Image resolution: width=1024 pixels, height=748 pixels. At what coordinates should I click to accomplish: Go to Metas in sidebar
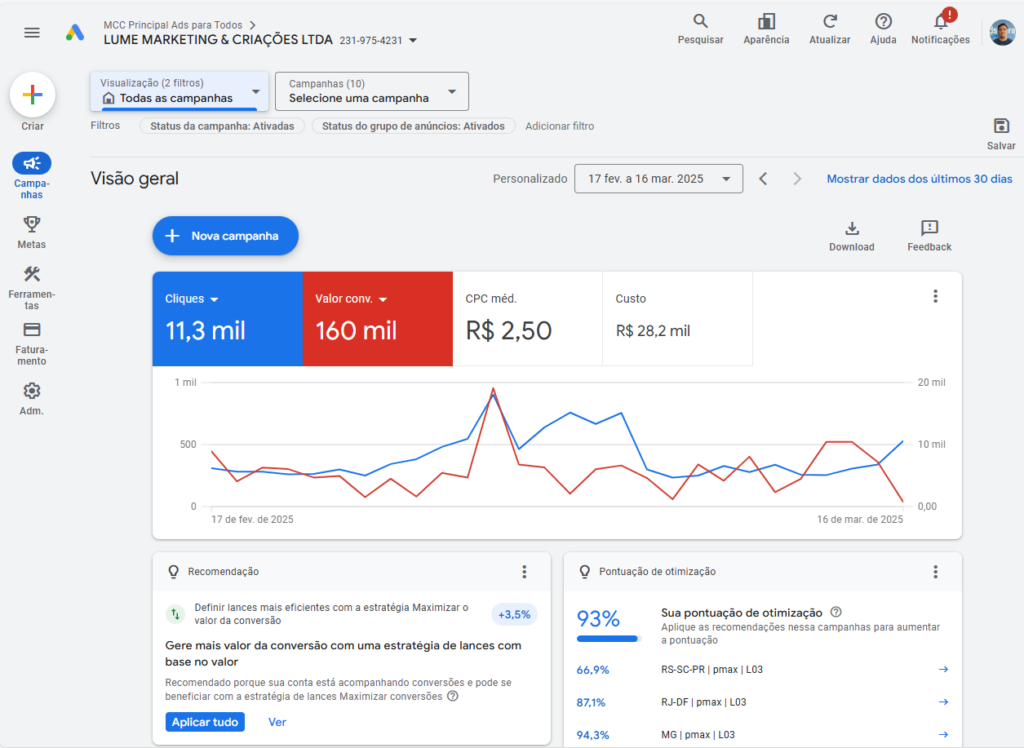click(32, 225)
